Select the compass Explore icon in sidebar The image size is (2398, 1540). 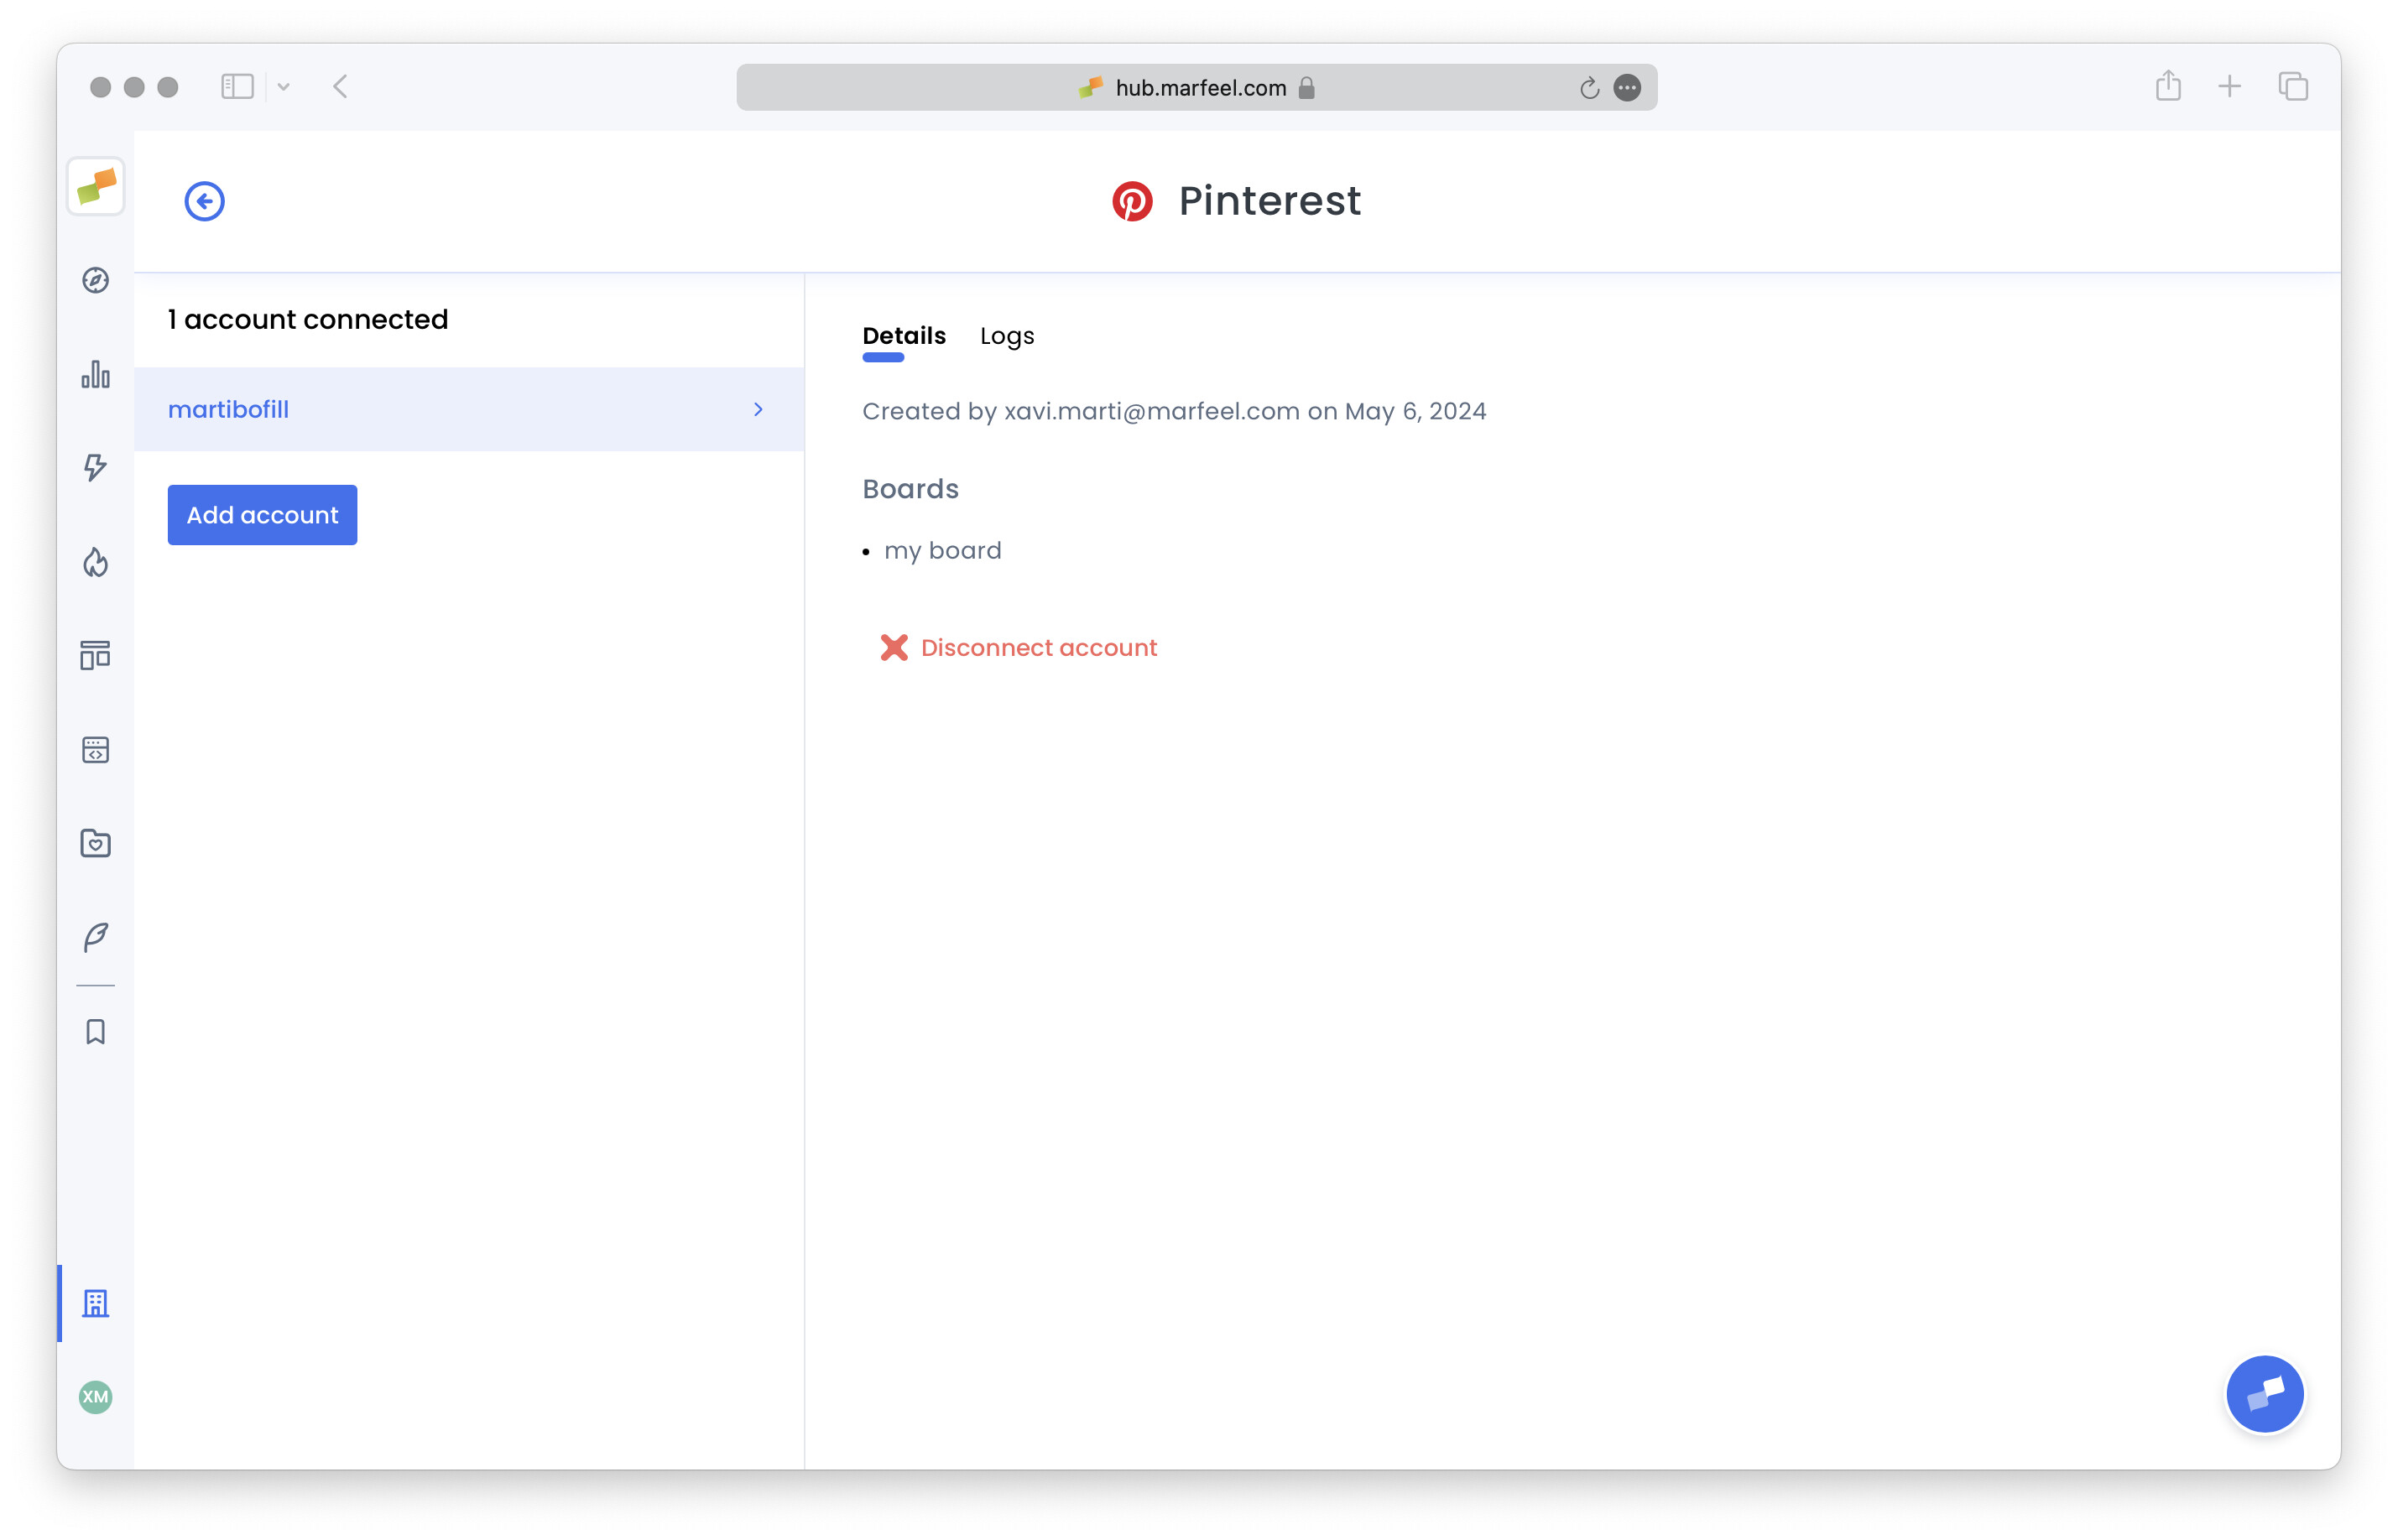coord(95,281)
